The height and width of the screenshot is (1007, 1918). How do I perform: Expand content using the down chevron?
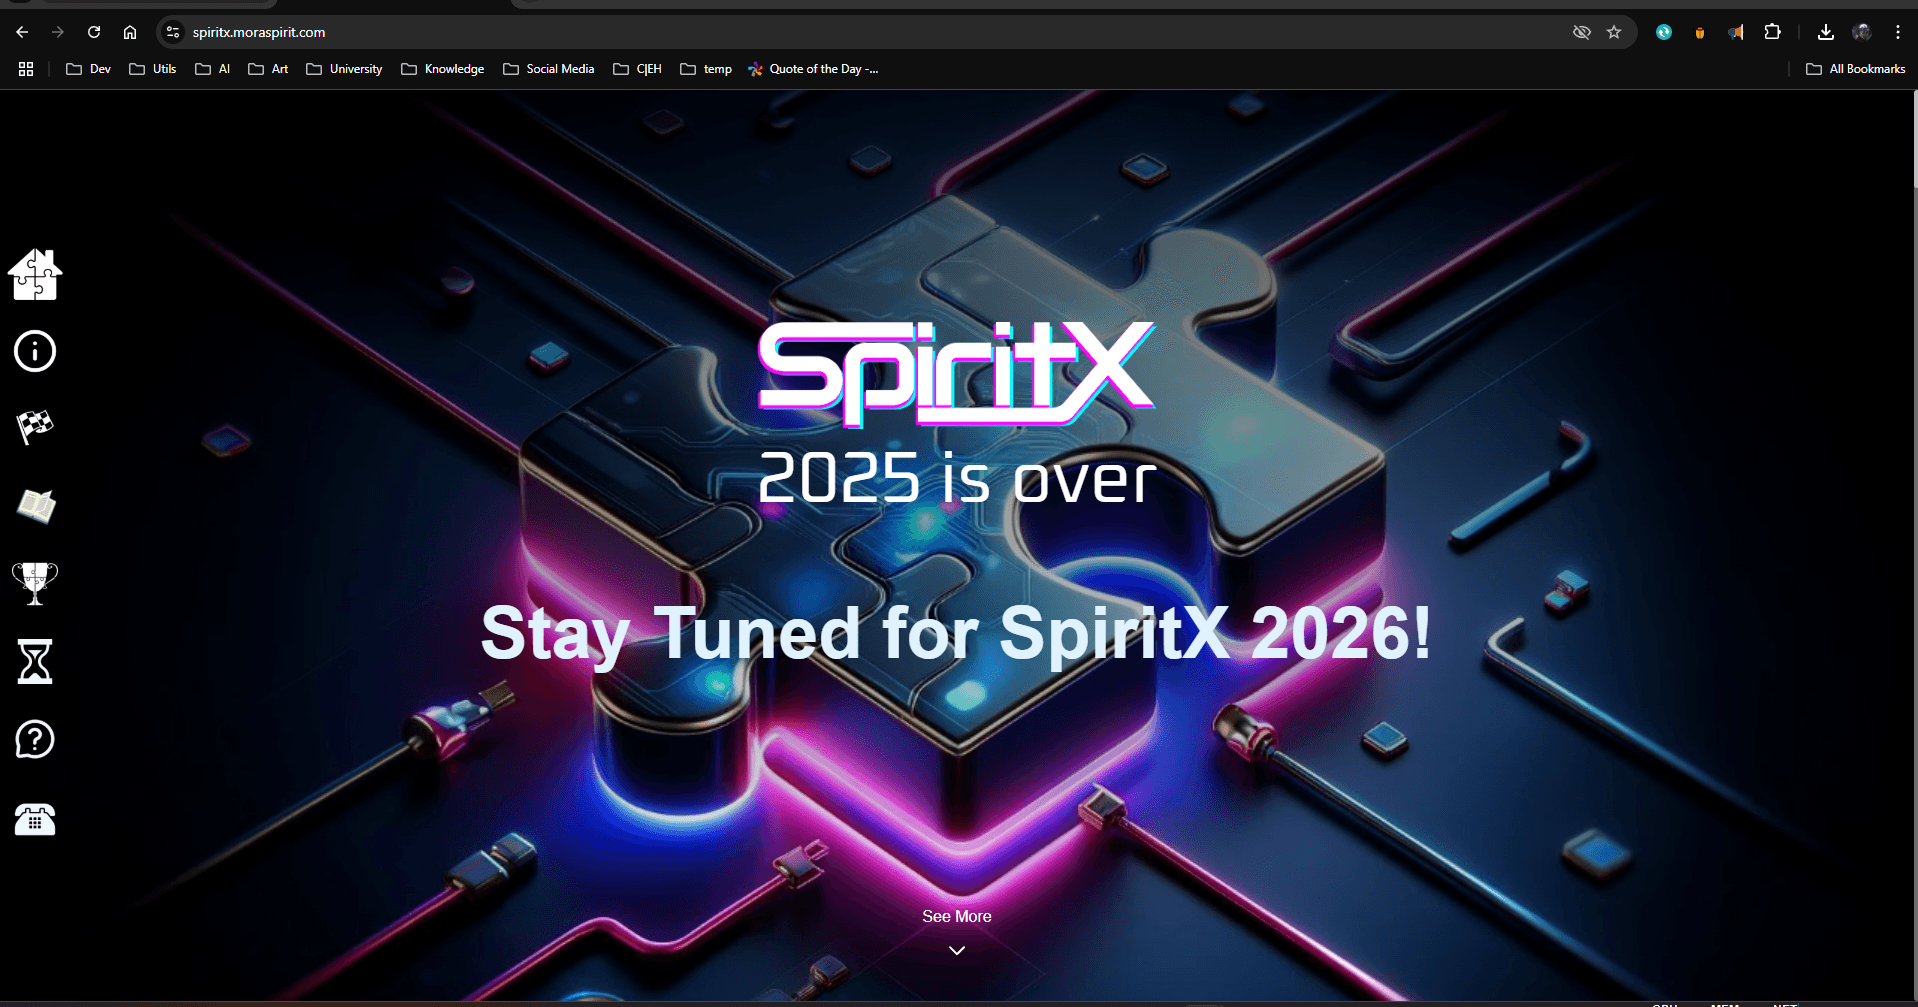955,949
